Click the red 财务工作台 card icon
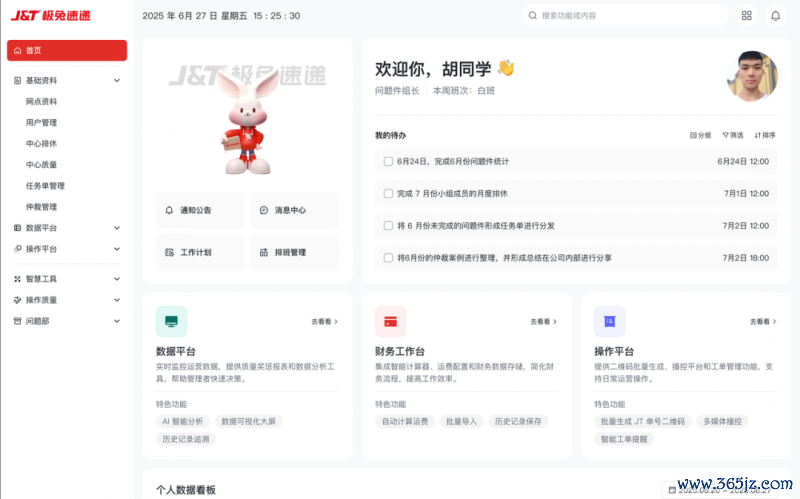This screenshot has height=499, width=800. 390,321
